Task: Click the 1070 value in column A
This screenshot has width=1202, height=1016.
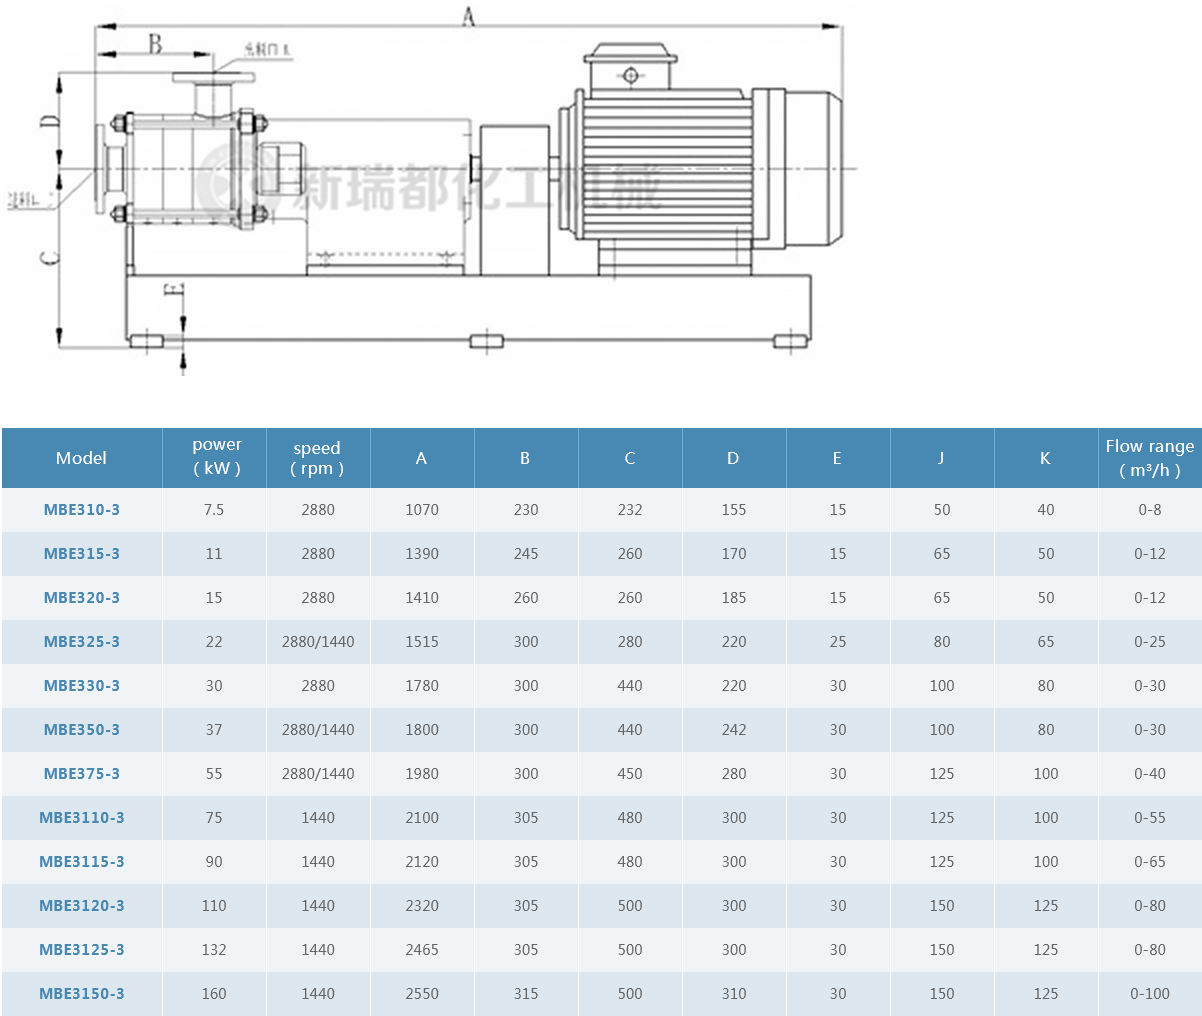Action: click(x=421, y=510)
